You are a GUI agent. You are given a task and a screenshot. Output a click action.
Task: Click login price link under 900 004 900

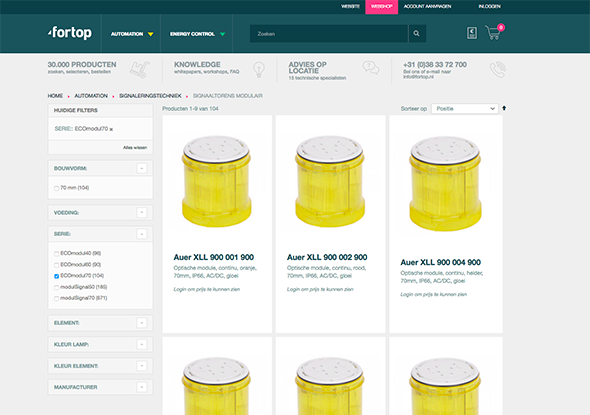tap(433, 295)
